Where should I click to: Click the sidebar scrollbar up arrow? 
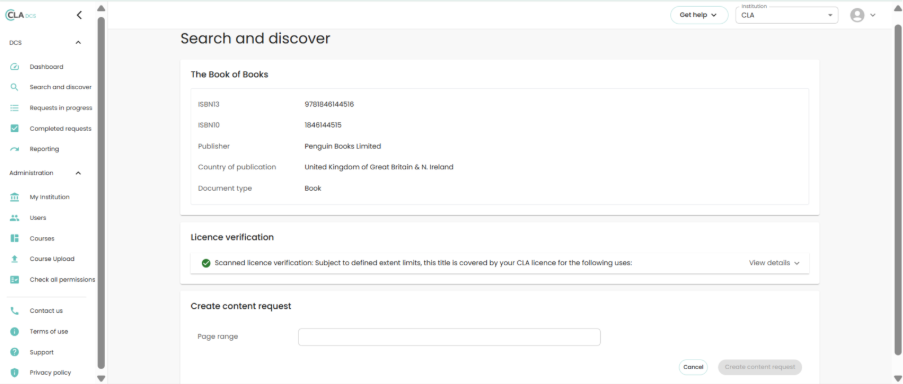101,8
